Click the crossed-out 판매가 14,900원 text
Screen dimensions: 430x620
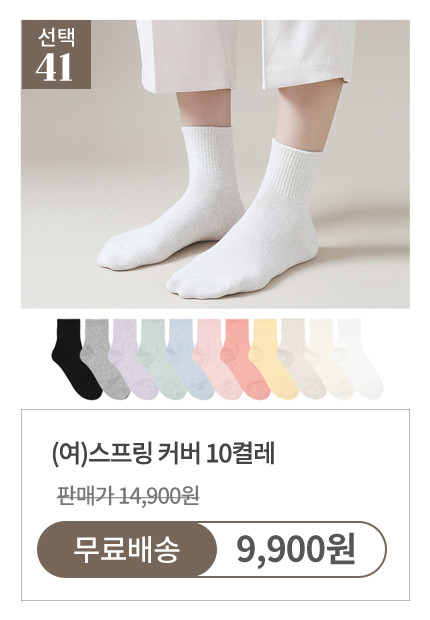pyautogui.click(x=128, y=495)
